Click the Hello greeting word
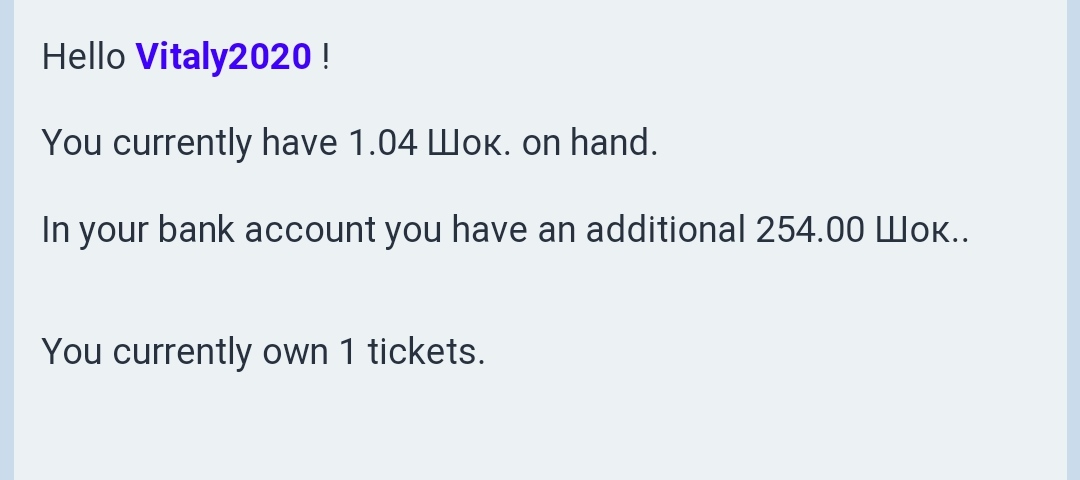1080x480 pixels. pyautogui.click(x=84, y=56)
